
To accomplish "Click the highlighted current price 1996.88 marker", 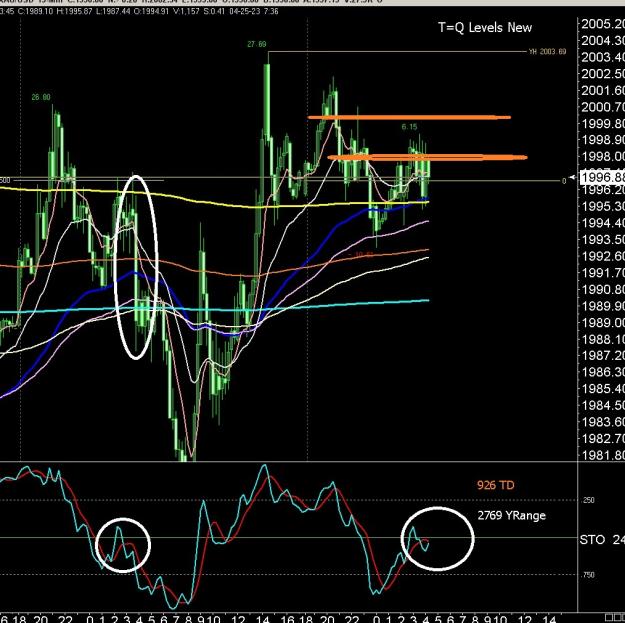I will [x=603, y=177].
